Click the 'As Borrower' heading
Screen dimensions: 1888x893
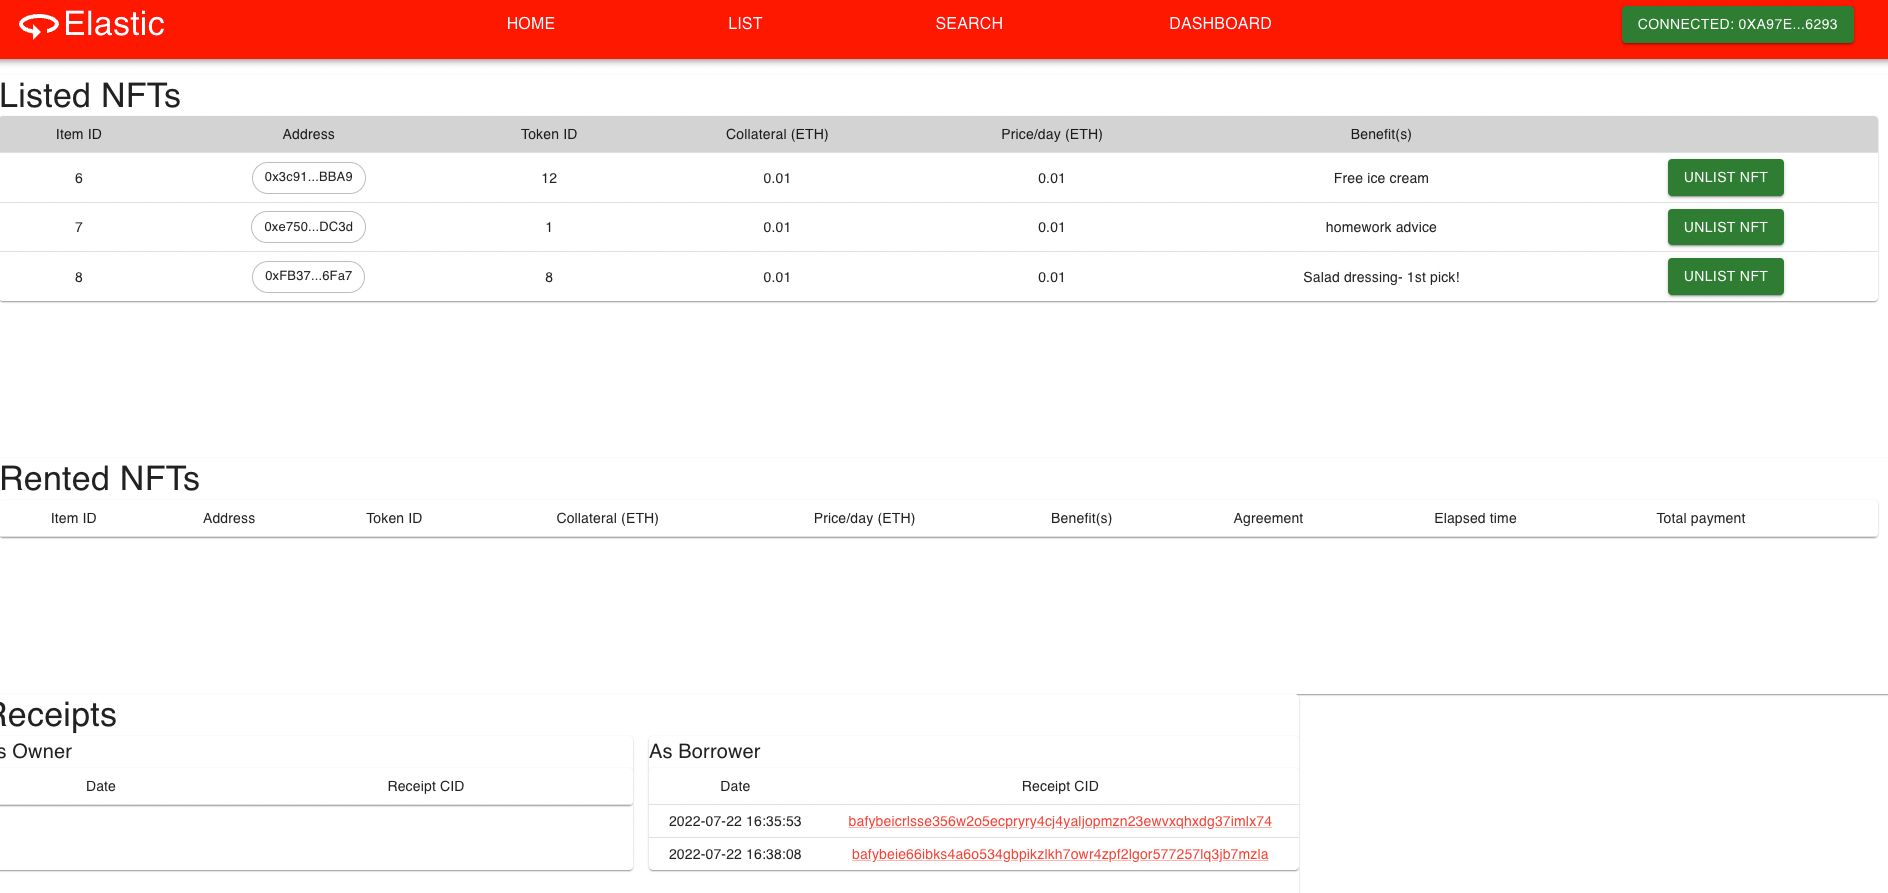point(704,751)
